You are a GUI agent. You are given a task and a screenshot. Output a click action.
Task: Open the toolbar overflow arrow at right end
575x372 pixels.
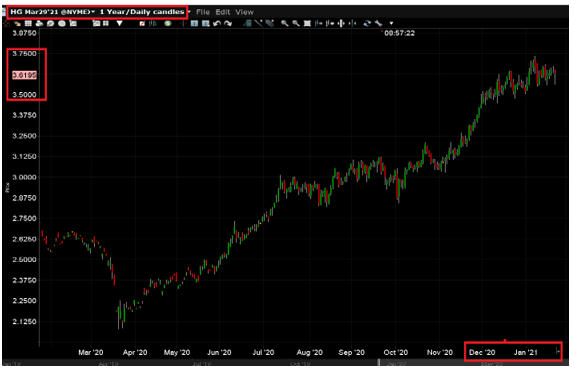pos(391,23)
